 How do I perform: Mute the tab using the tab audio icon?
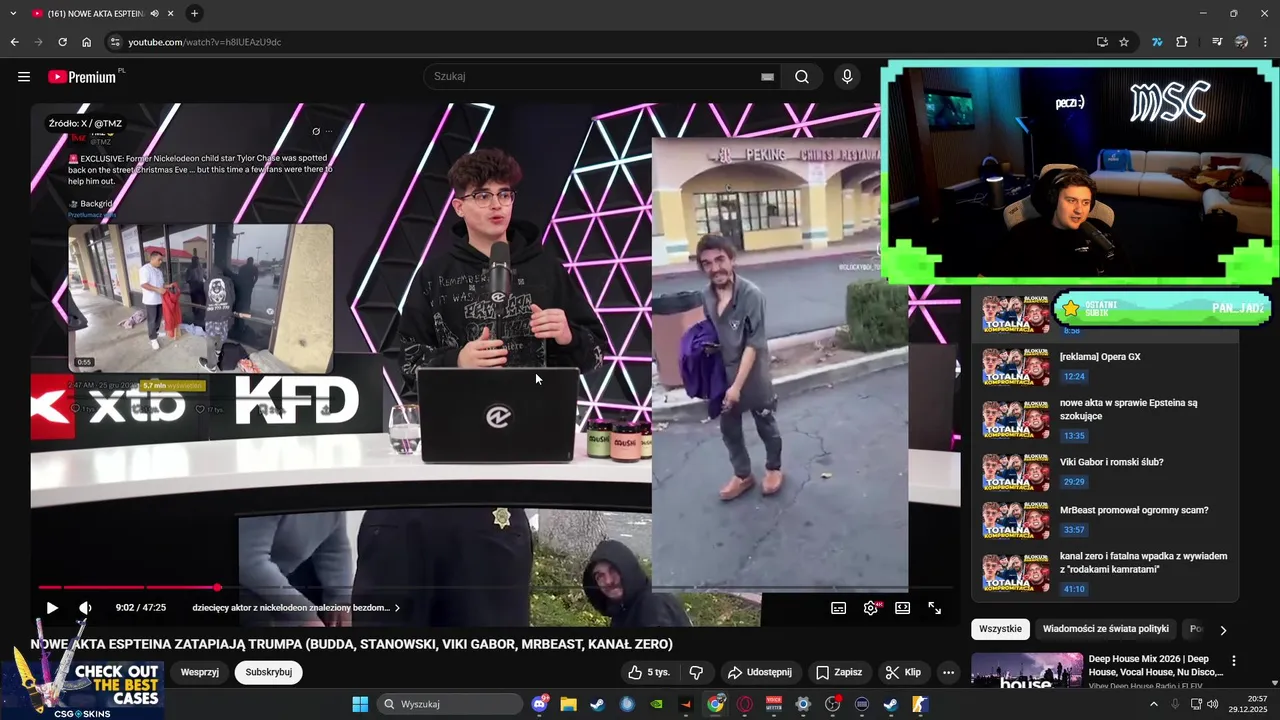154,13
